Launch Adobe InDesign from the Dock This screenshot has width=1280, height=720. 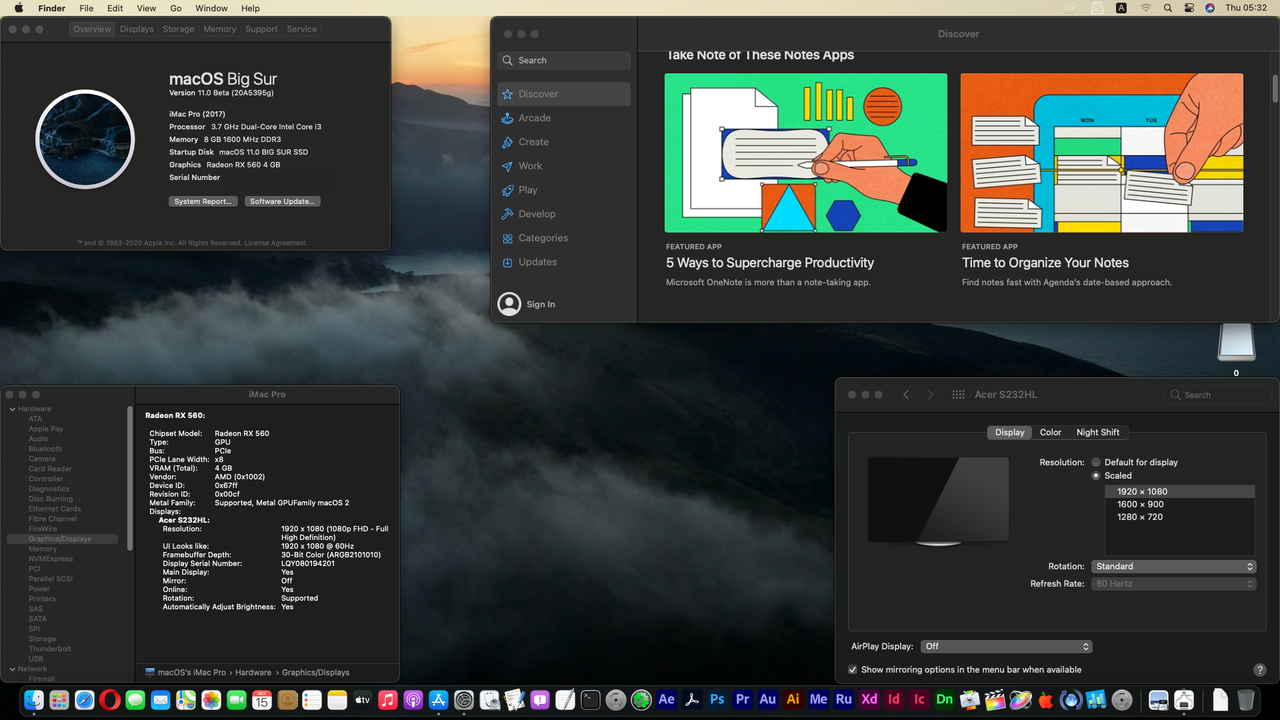[x=894, y=700]
